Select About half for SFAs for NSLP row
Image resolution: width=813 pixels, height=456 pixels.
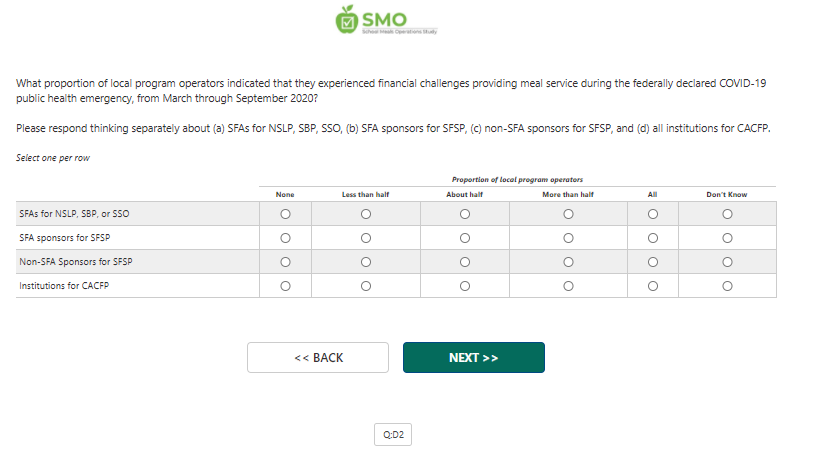click(465, 214)
